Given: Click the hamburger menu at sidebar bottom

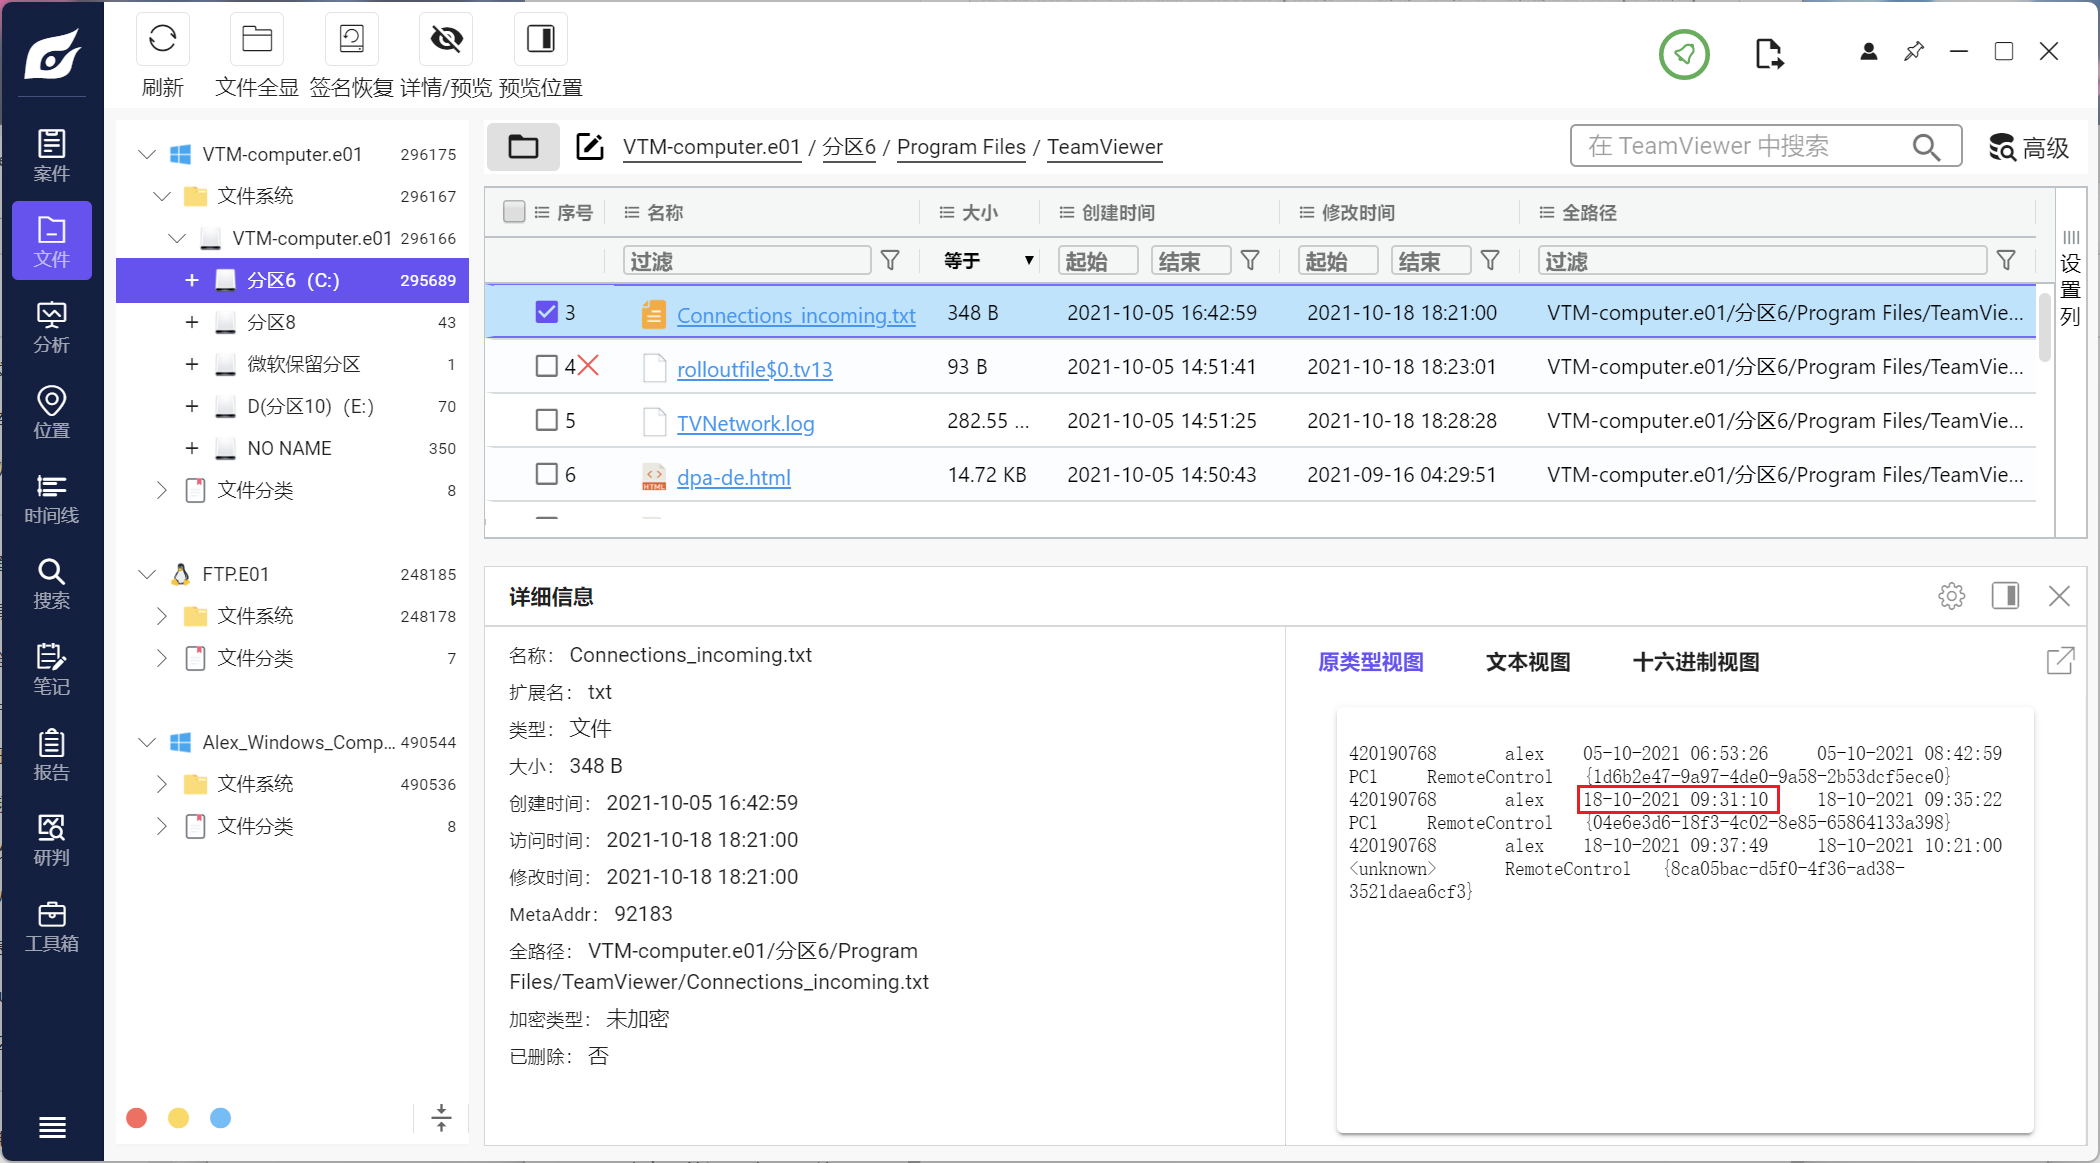Looking at the screenshot, I should click(x=52, y=1127).
